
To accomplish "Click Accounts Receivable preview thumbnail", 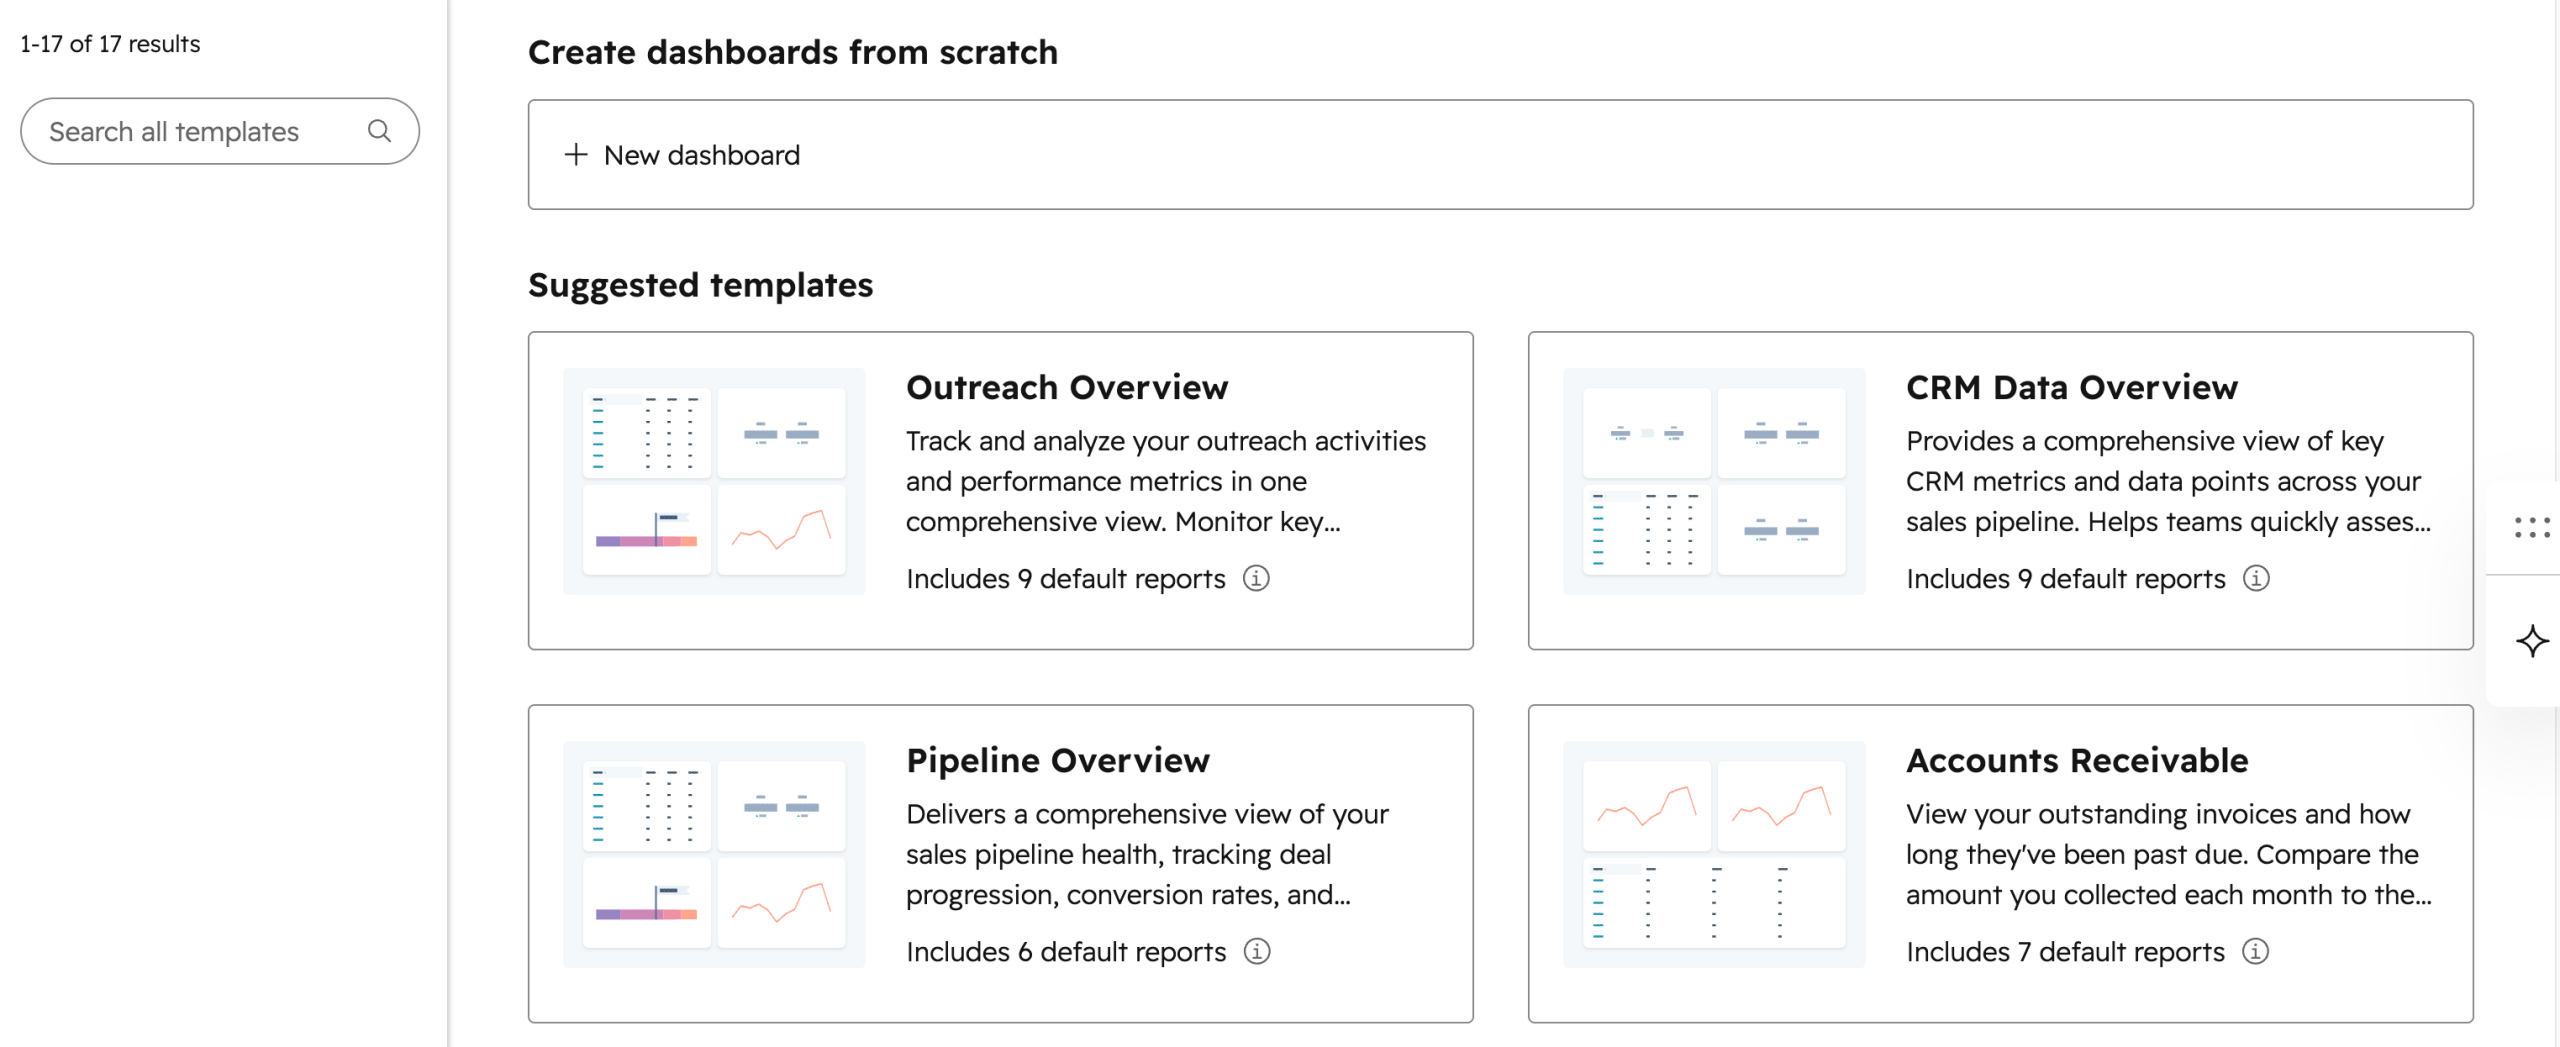I will pos(1714,854).
